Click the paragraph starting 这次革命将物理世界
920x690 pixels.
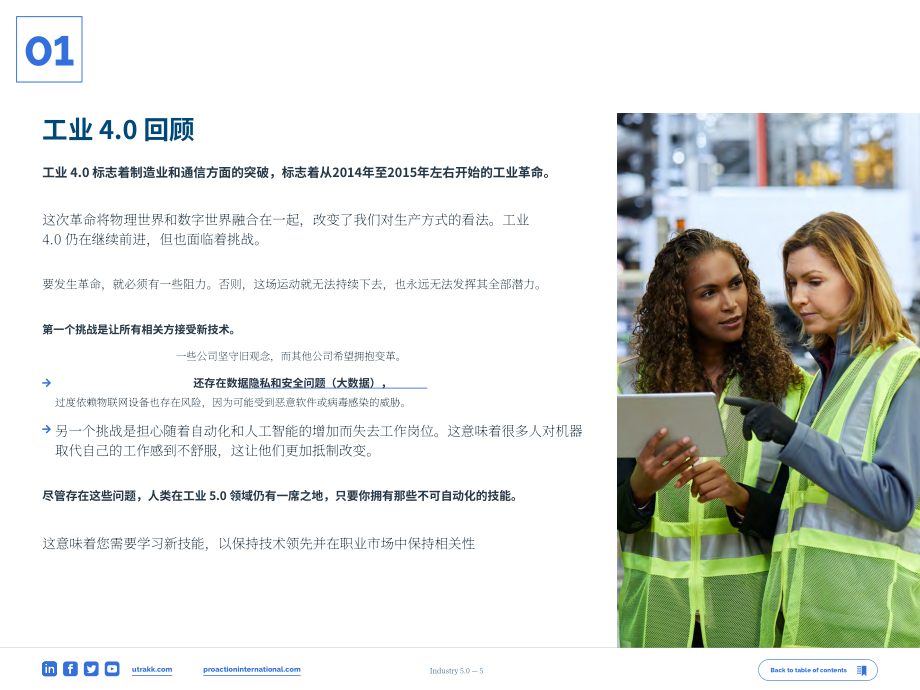(x=286, y=229)
